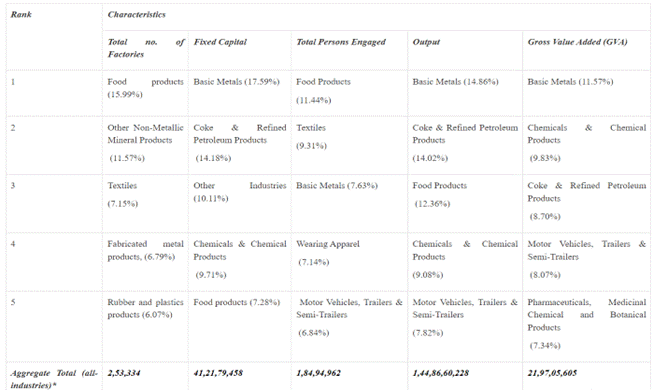This screenshot has width=653, height=390.
Task: Click the Fixed Capital column header
Action: tap(220, 42)
